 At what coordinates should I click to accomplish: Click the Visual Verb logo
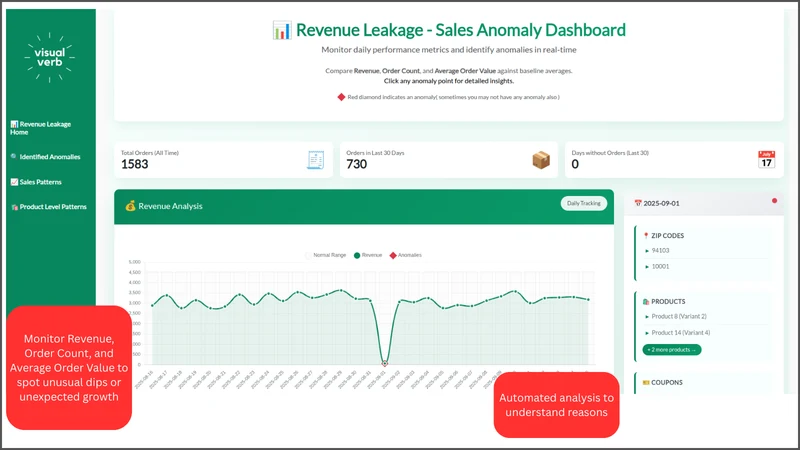[x=49, y=57]
